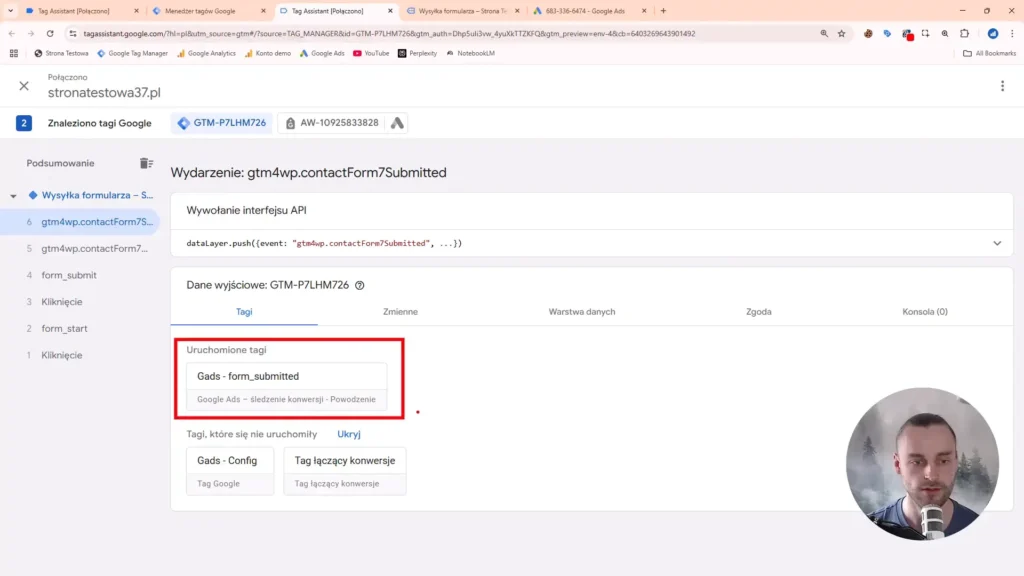The height and width of the screenshot is (576, 1024).
Task: Switch to the Konsola (0) tab
Action: coord(925,312)
